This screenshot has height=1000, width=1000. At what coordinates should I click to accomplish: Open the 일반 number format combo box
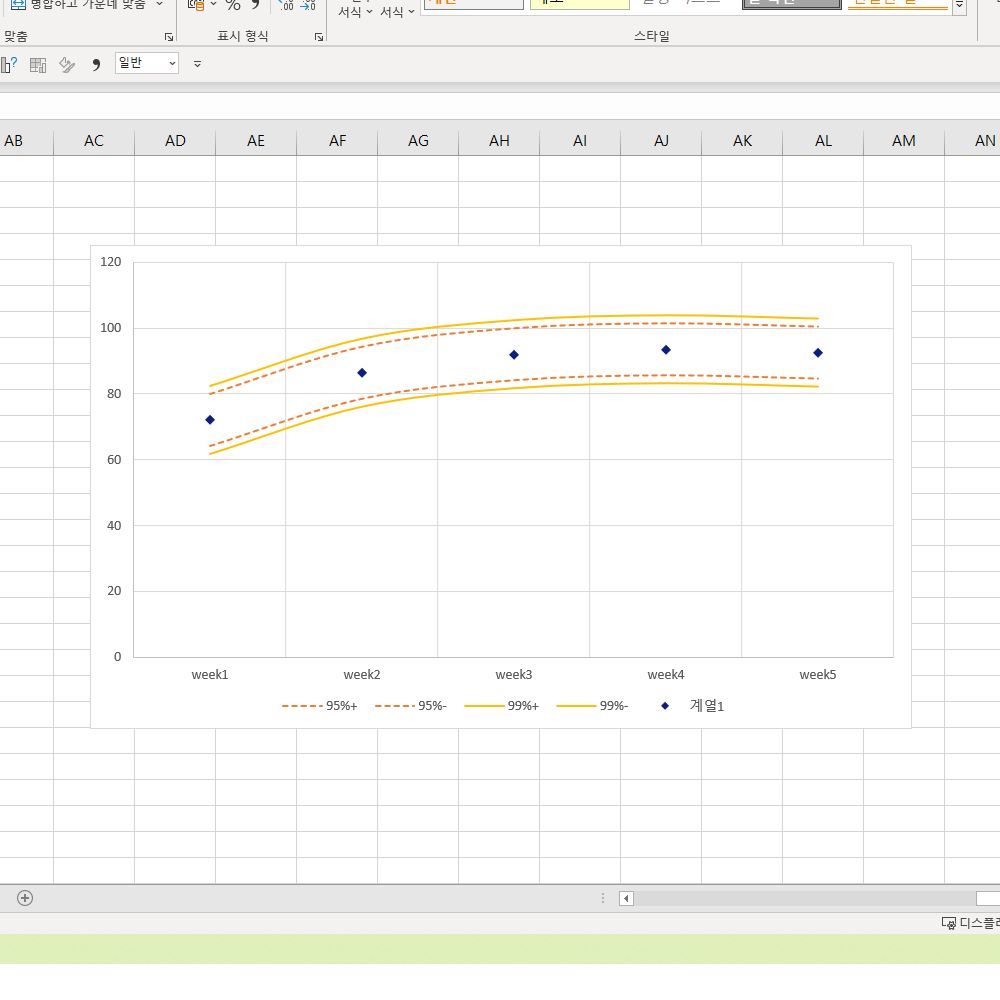[147, 63]
